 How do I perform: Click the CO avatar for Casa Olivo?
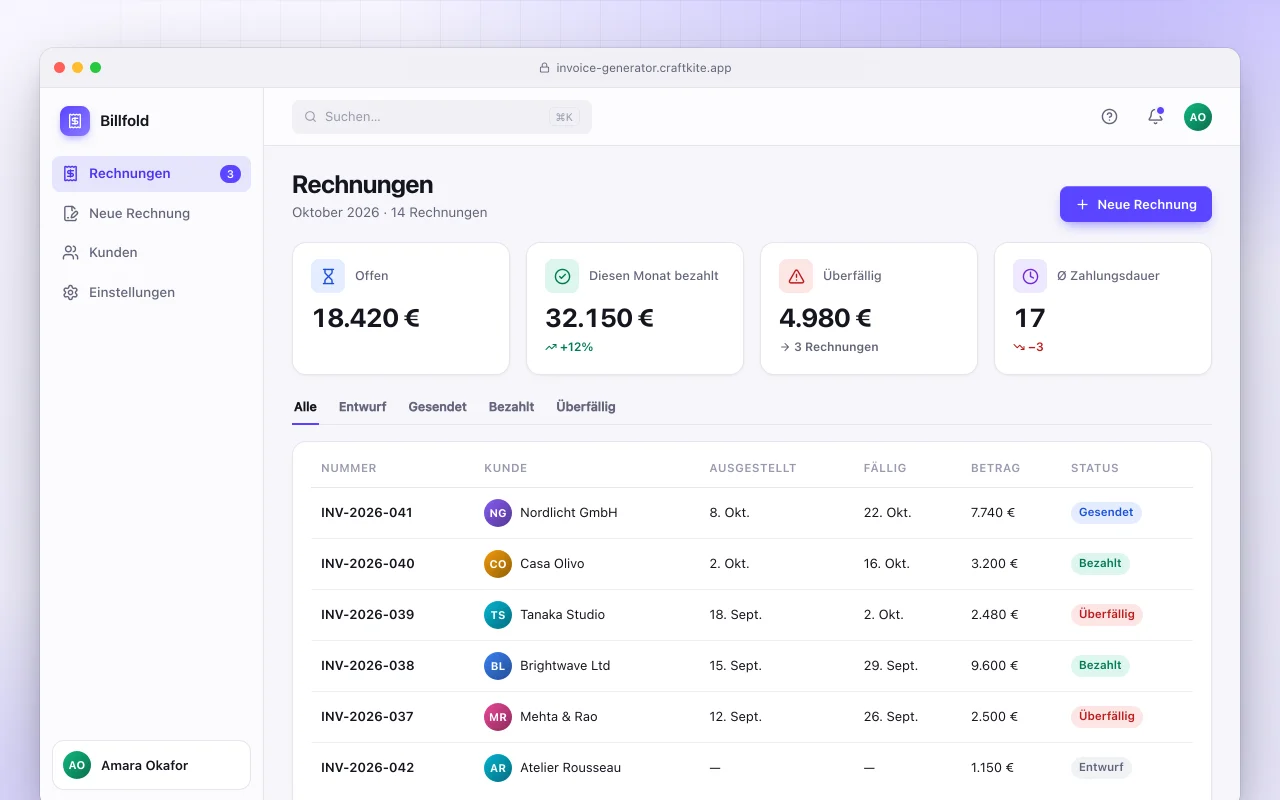click(498, 564)
